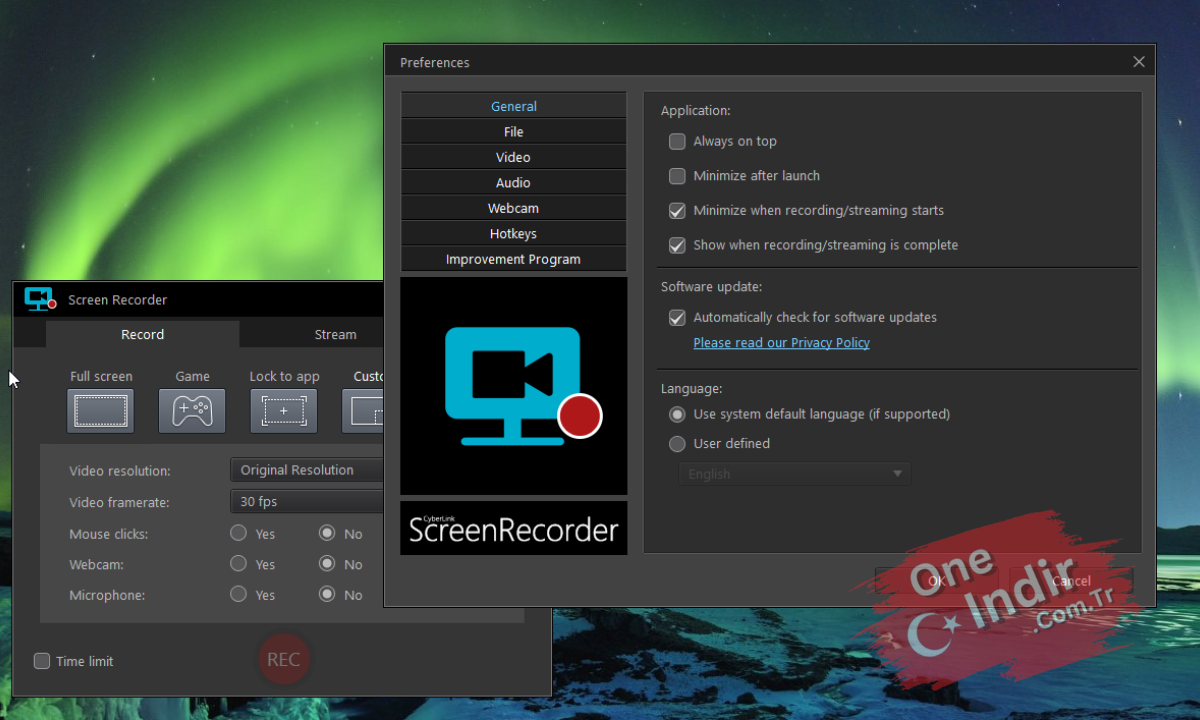1200x720 pixels.
Task: Open the Hotkeys preferences section
Action: [514, 234]
